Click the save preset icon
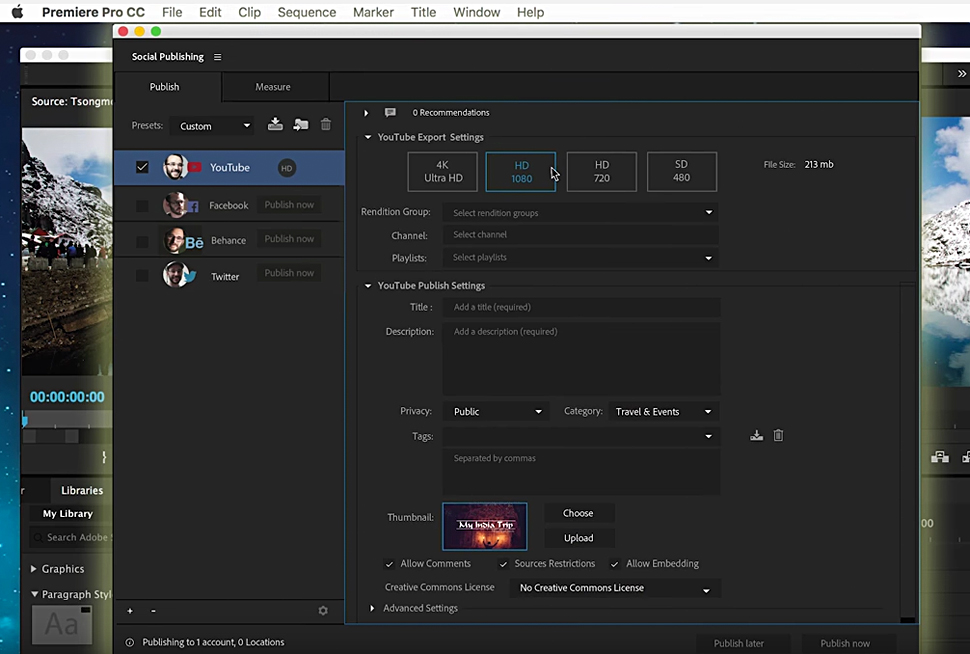Viewport: 970px width, 654px height. point(275,124)
